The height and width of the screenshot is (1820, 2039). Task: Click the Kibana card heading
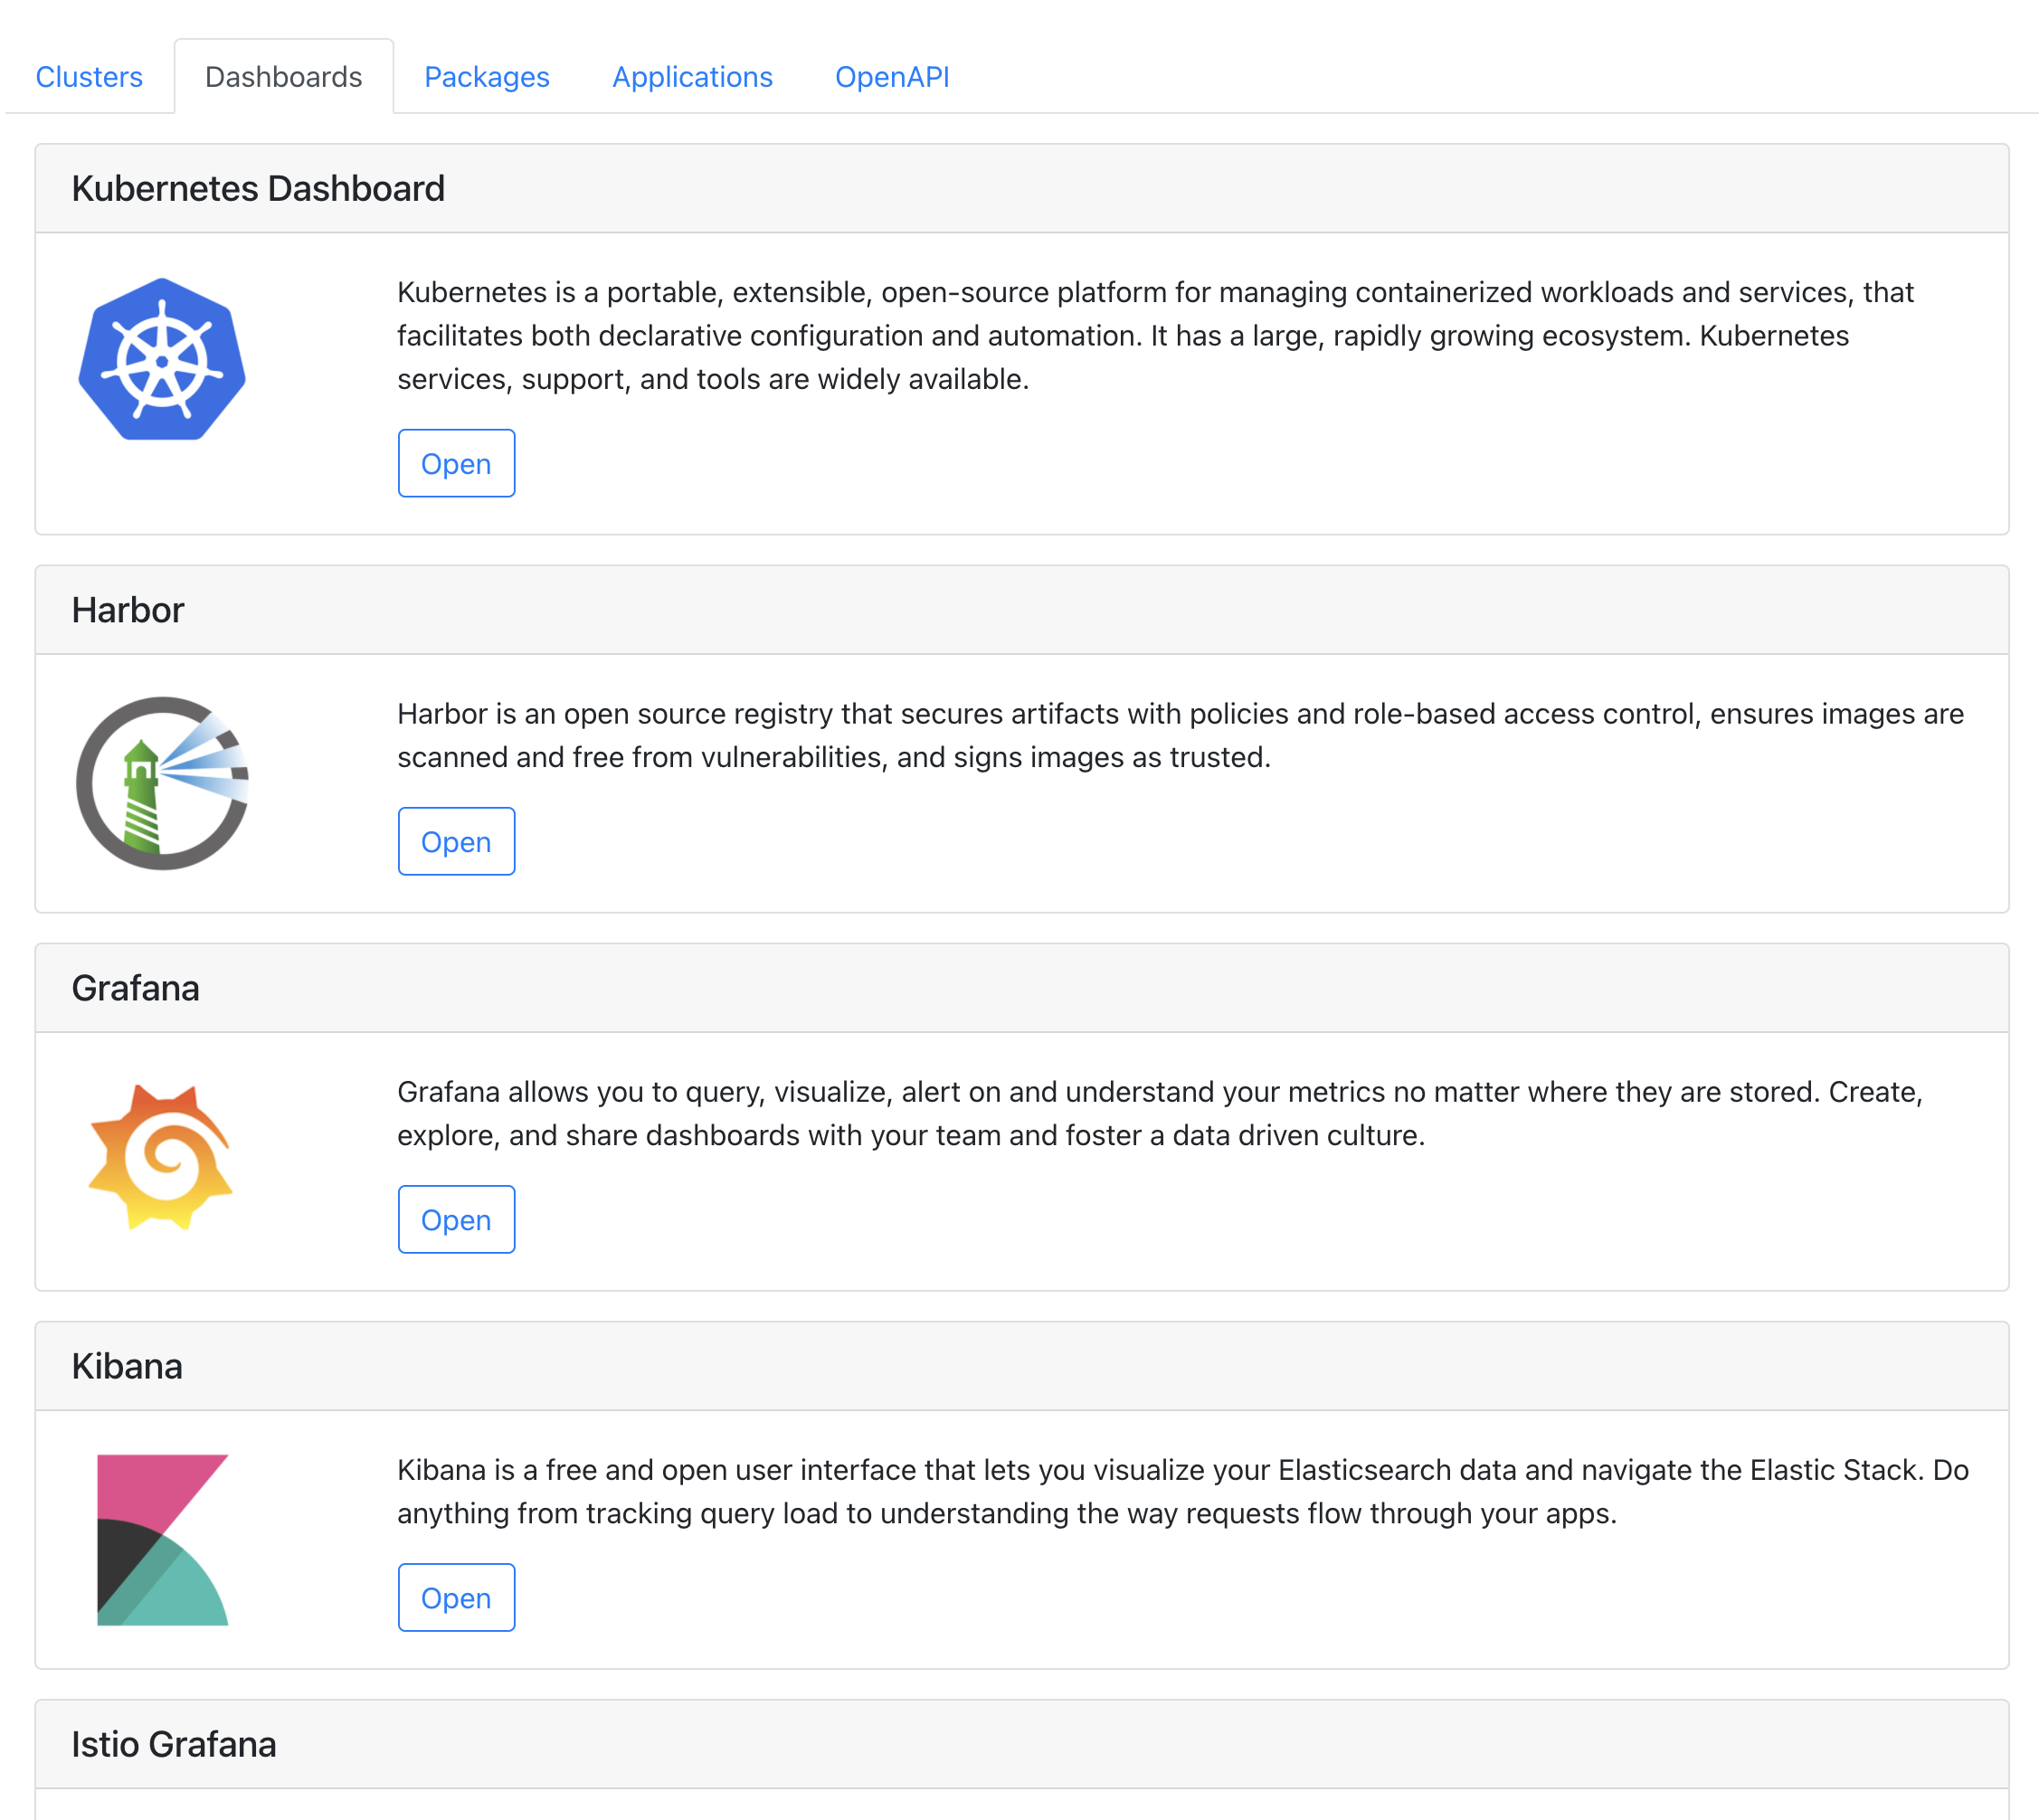pyautogui.click(x=127, y=1366)
